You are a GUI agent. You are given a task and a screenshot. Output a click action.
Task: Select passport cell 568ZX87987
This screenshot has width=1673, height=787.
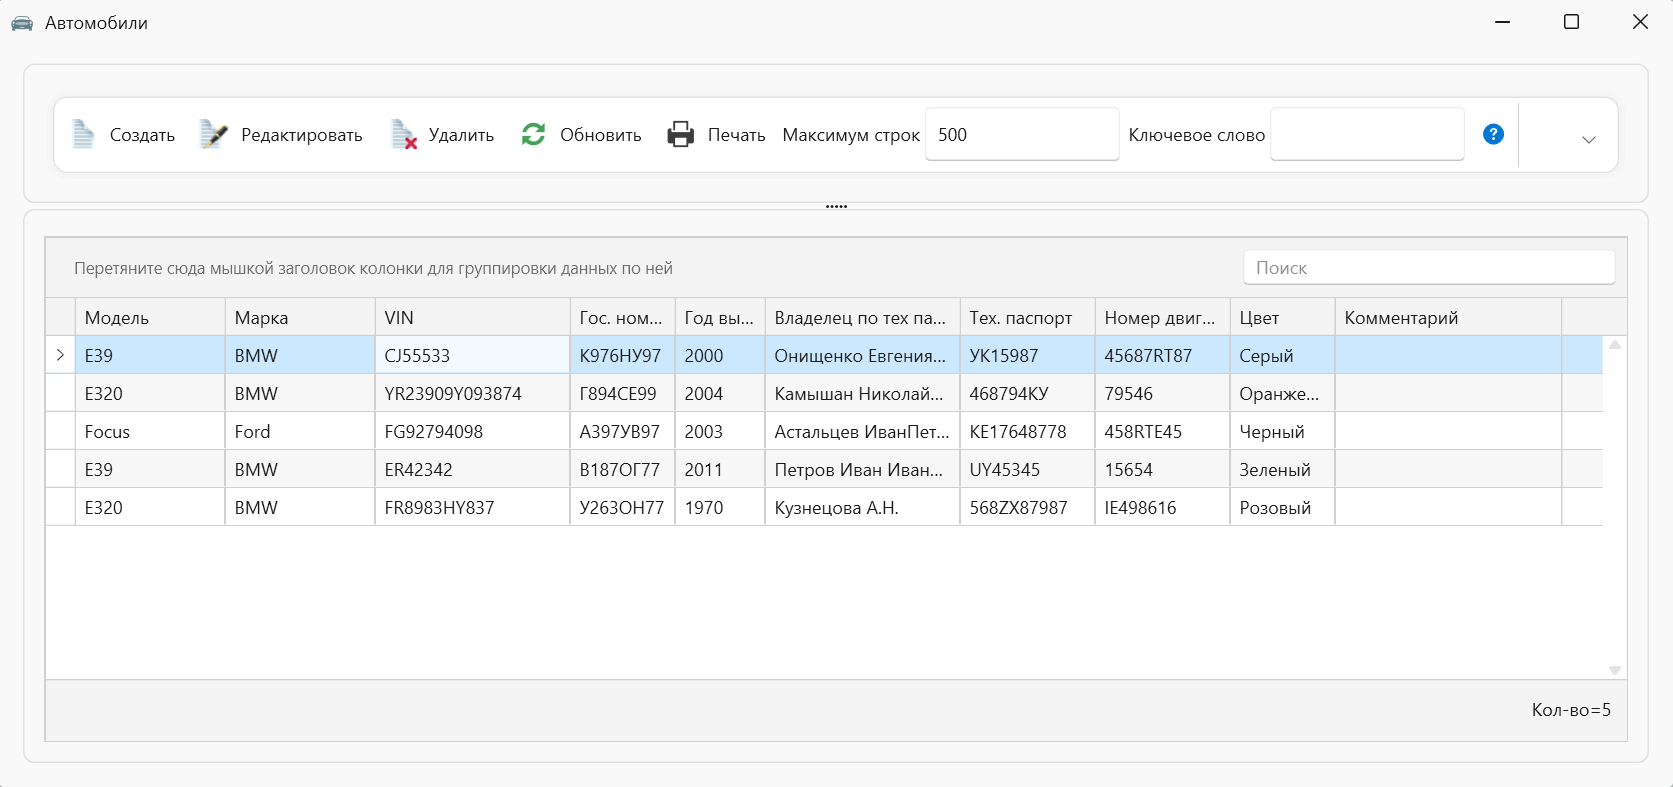tap(1028, 507)
